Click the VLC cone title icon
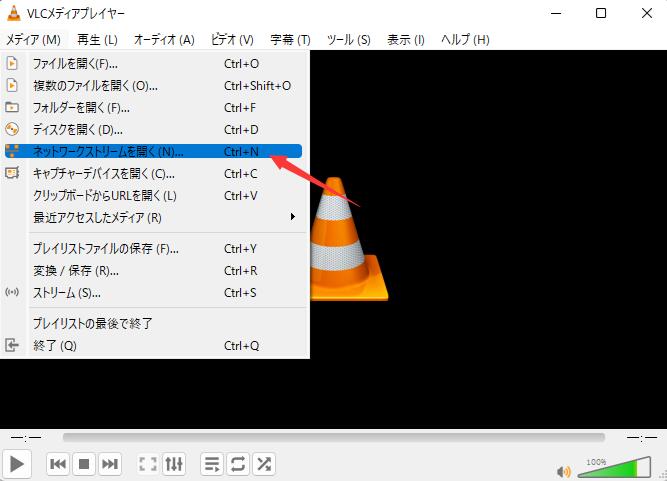 (x=14, y=13)
